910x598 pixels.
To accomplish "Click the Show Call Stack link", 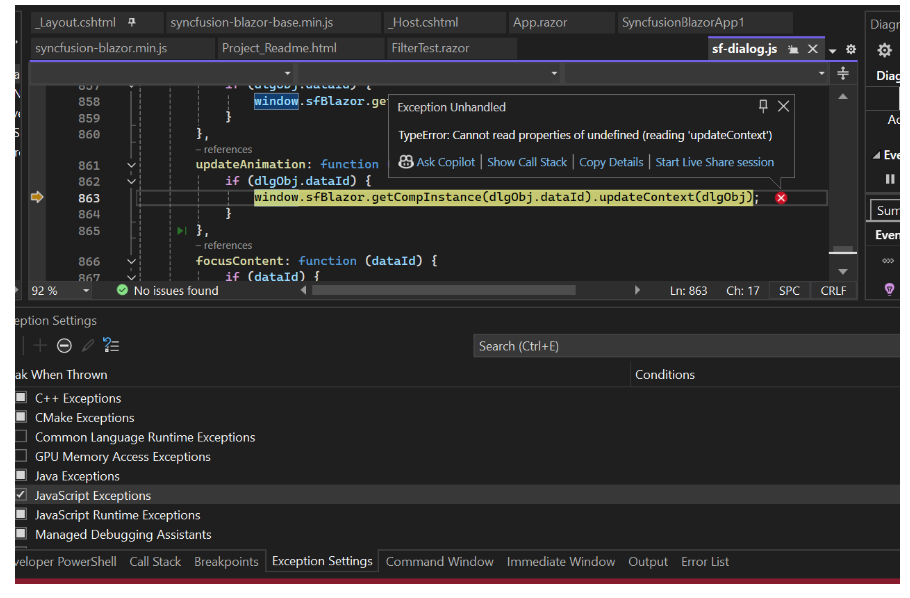I will click(x=527, y=162).
